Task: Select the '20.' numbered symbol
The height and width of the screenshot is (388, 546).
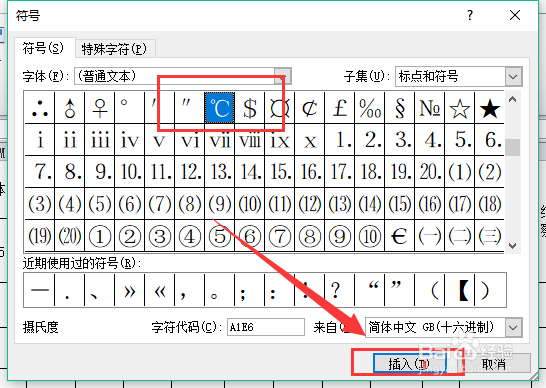Action: point(429,172)
